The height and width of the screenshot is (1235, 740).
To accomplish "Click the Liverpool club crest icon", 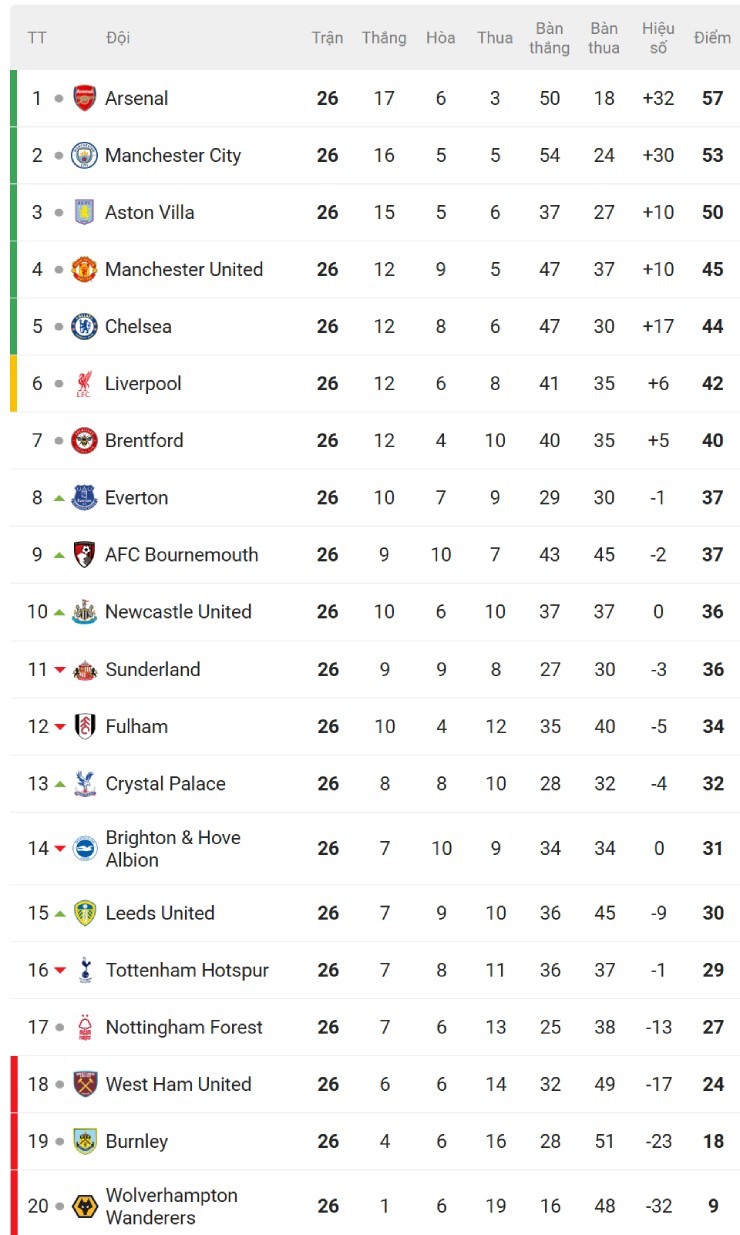I will click(x=85, y=384).
